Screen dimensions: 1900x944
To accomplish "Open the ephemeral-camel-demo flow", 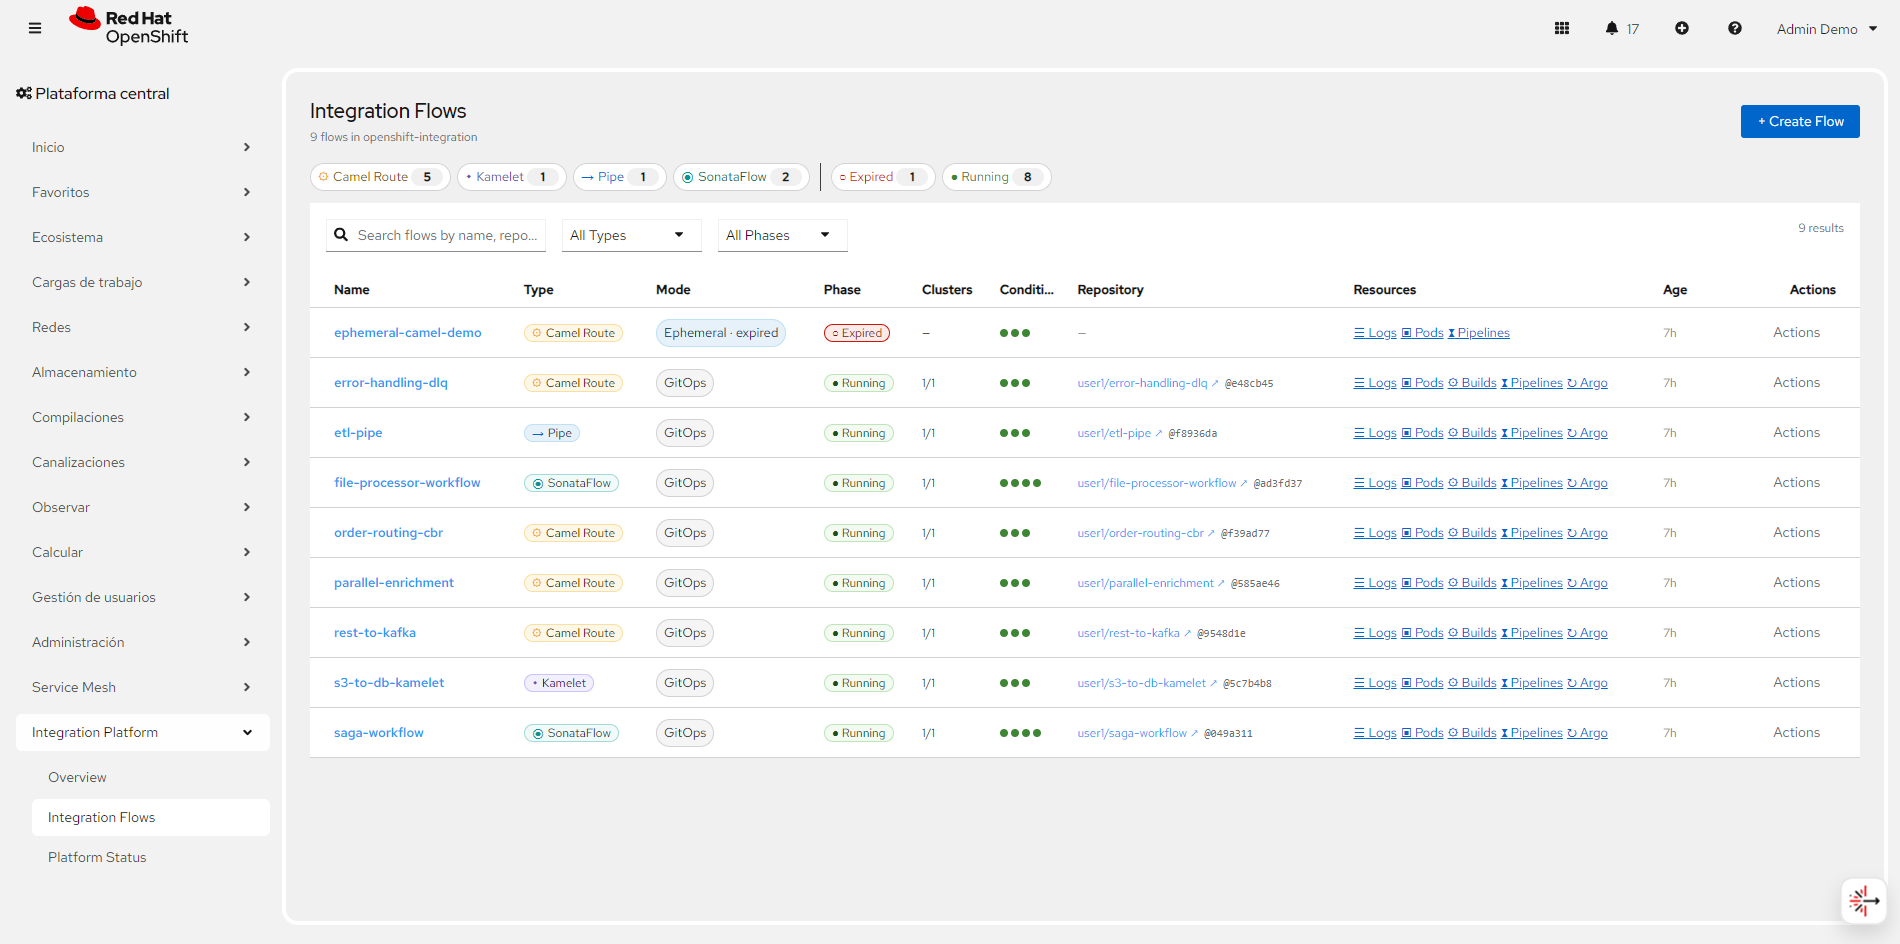I will 408,333.
